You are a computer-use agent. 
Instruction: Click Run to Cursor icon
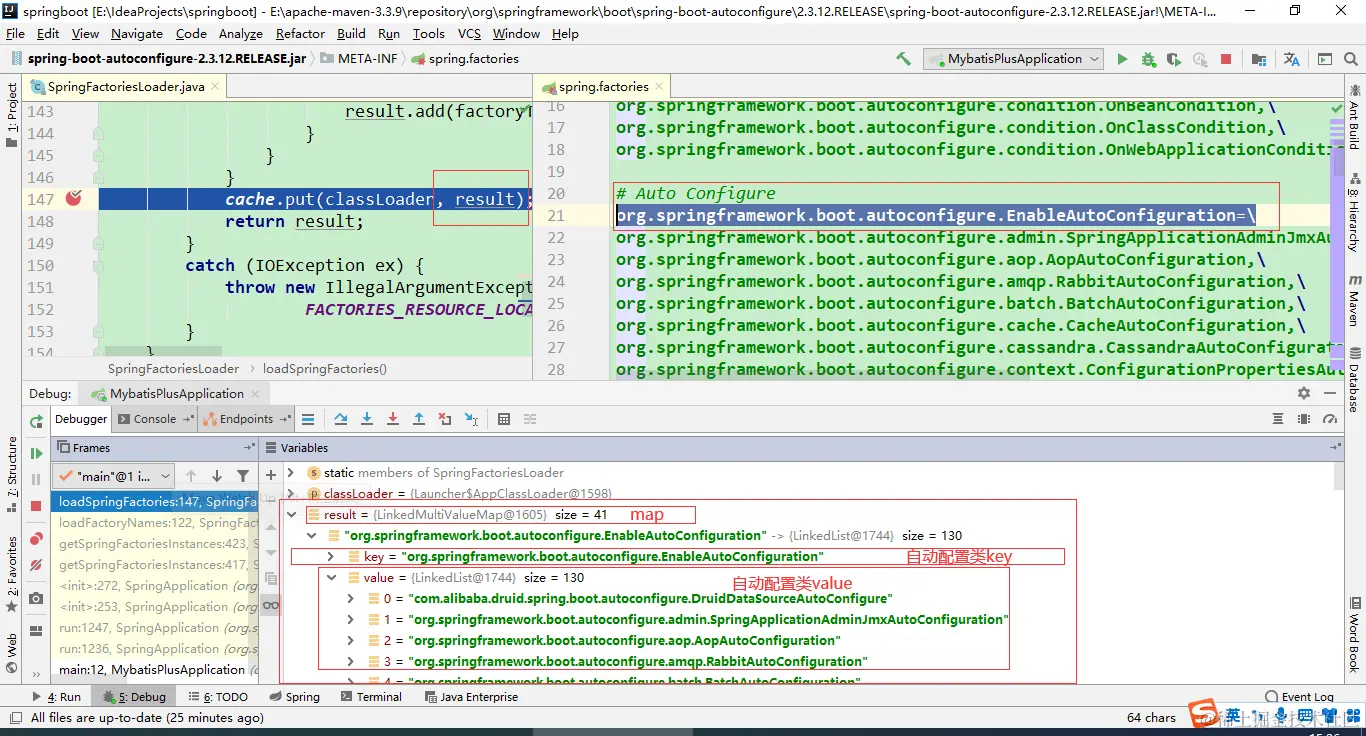[471, 419]
